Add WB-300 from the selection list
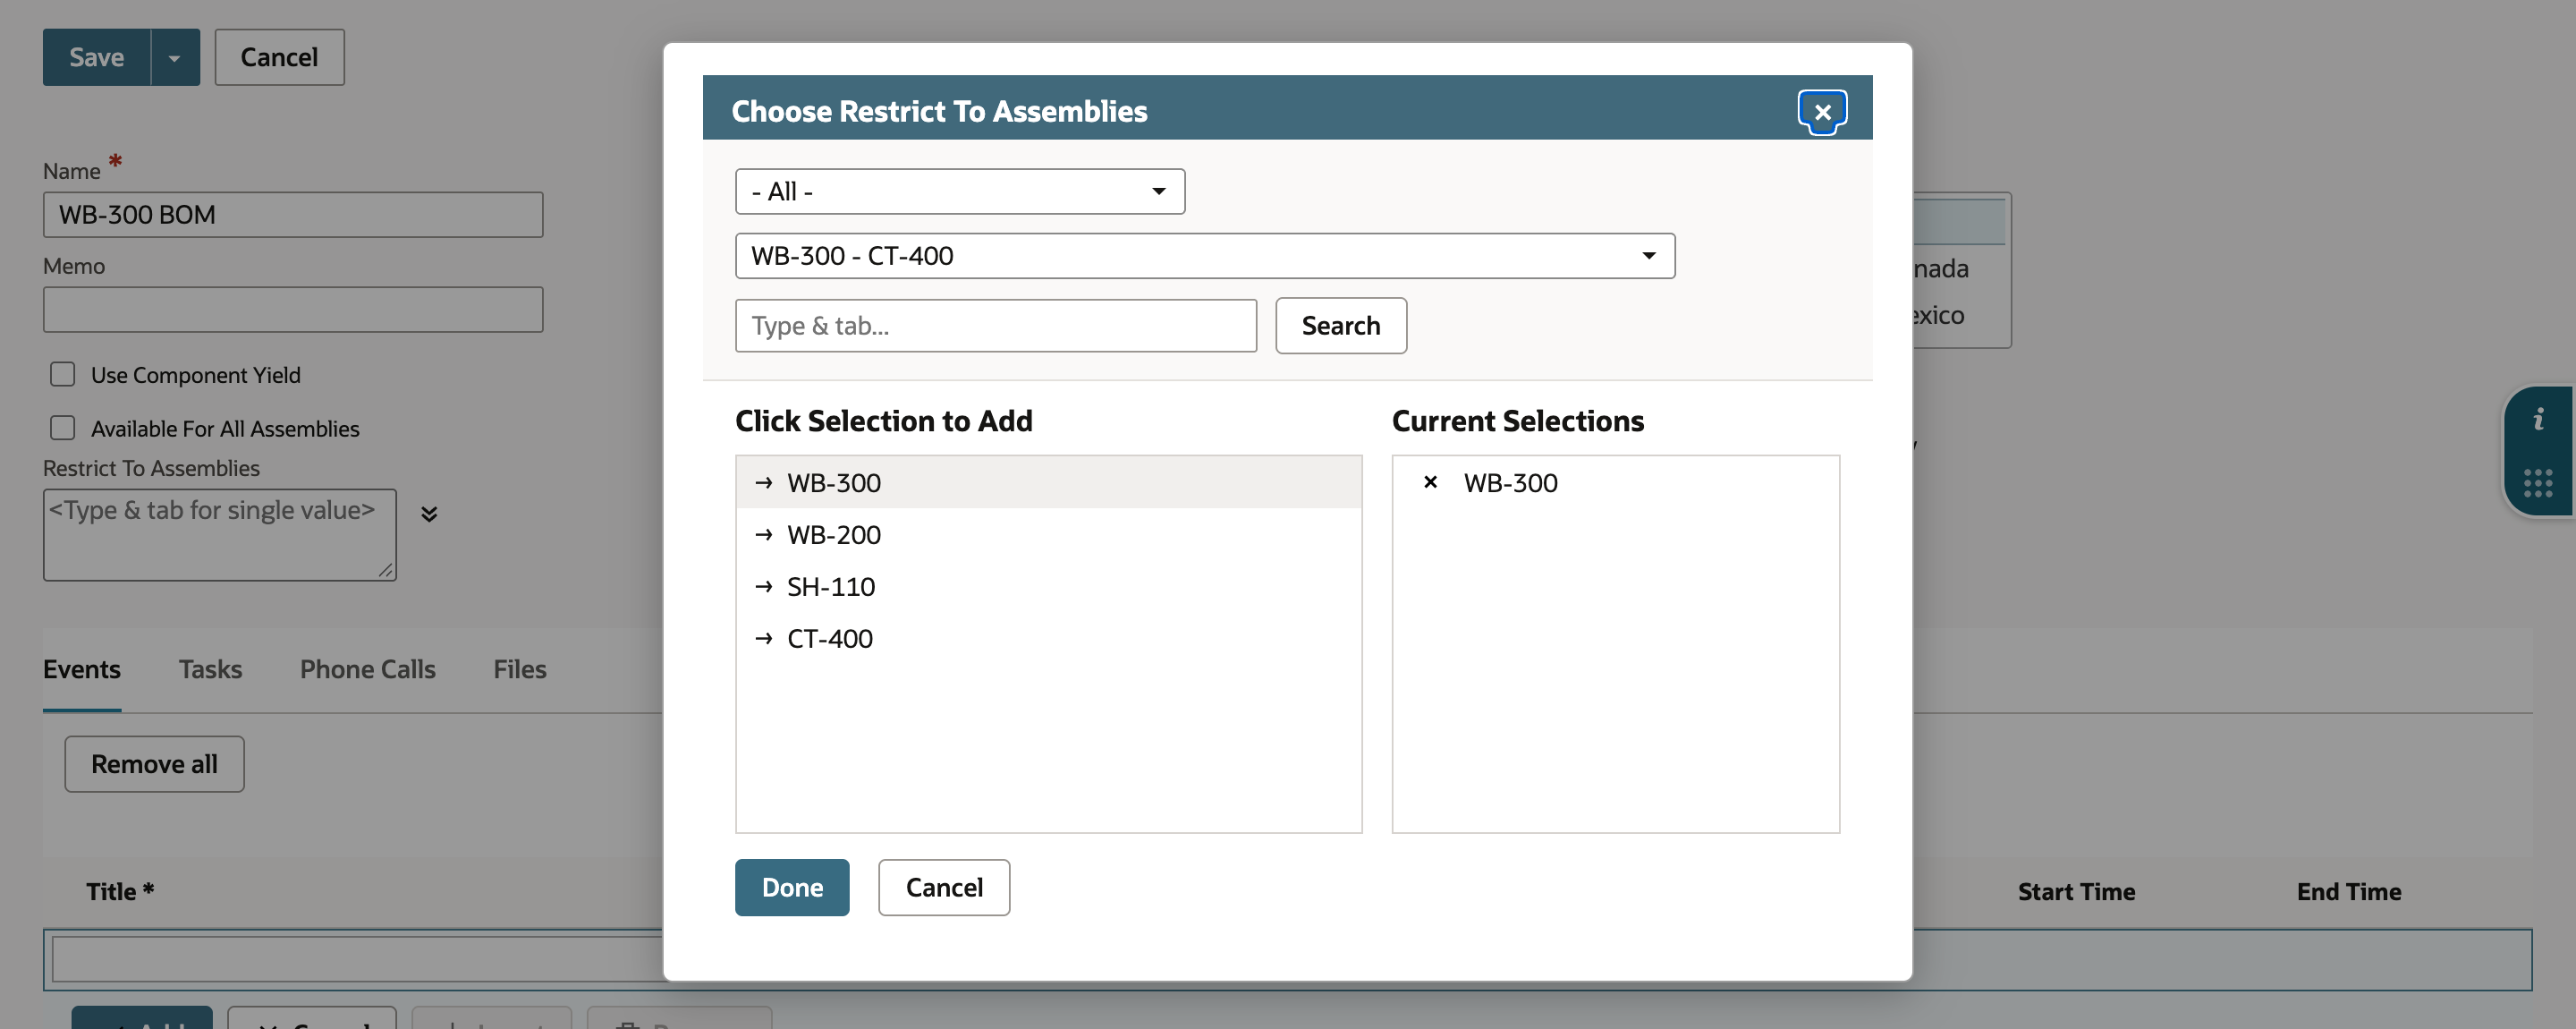 (1048, 482)
